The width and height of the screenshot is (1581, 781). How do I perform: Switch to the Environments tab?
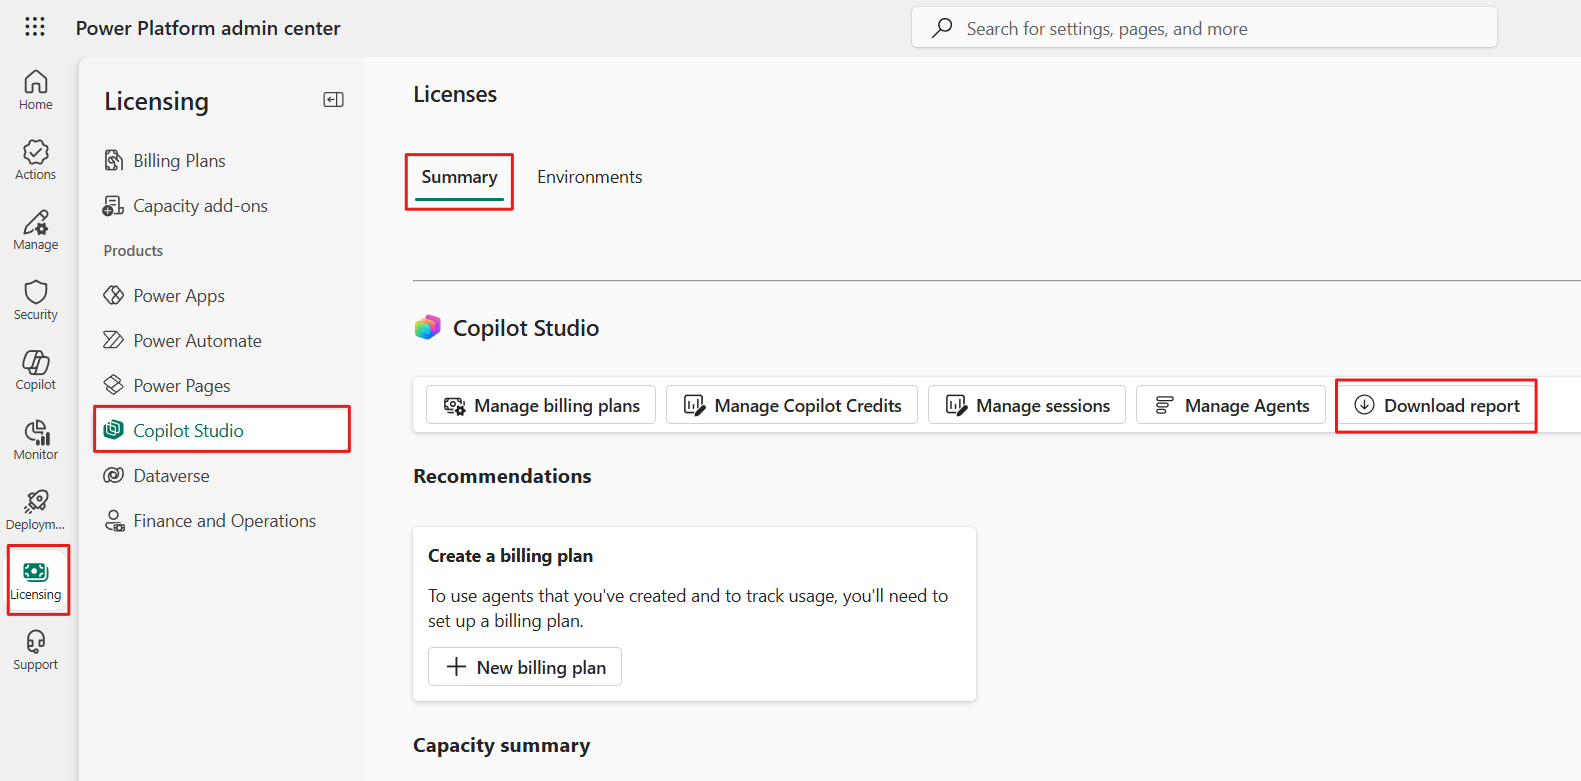click(590, 177)
